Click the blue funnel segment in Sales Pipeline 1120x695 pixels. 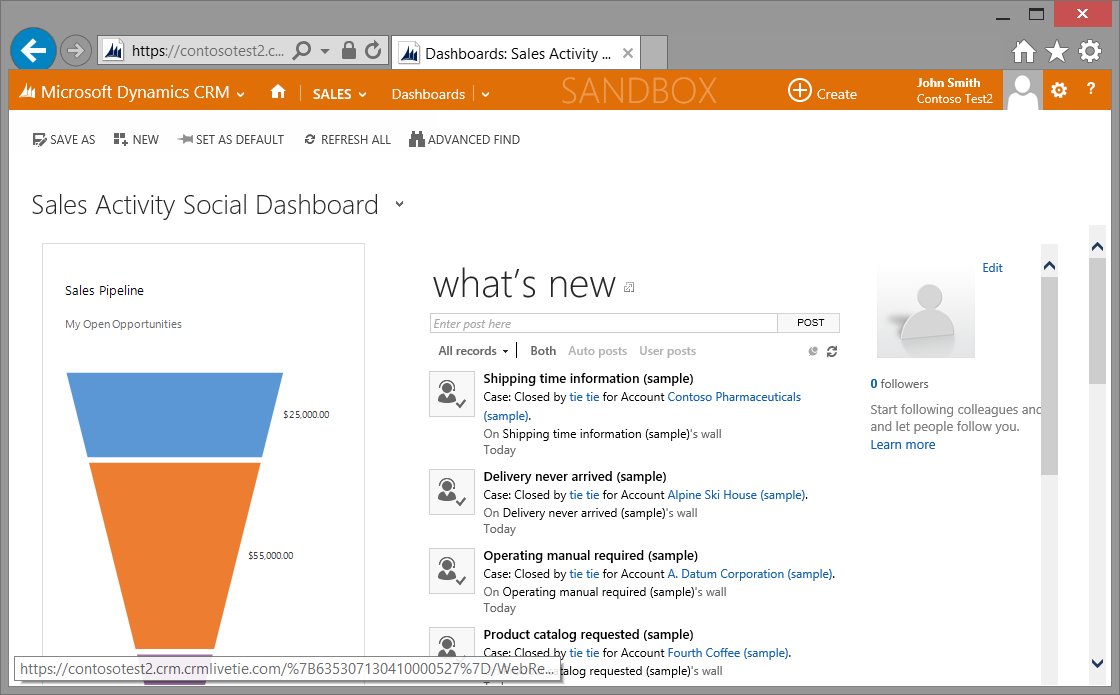tap(175, 413)
